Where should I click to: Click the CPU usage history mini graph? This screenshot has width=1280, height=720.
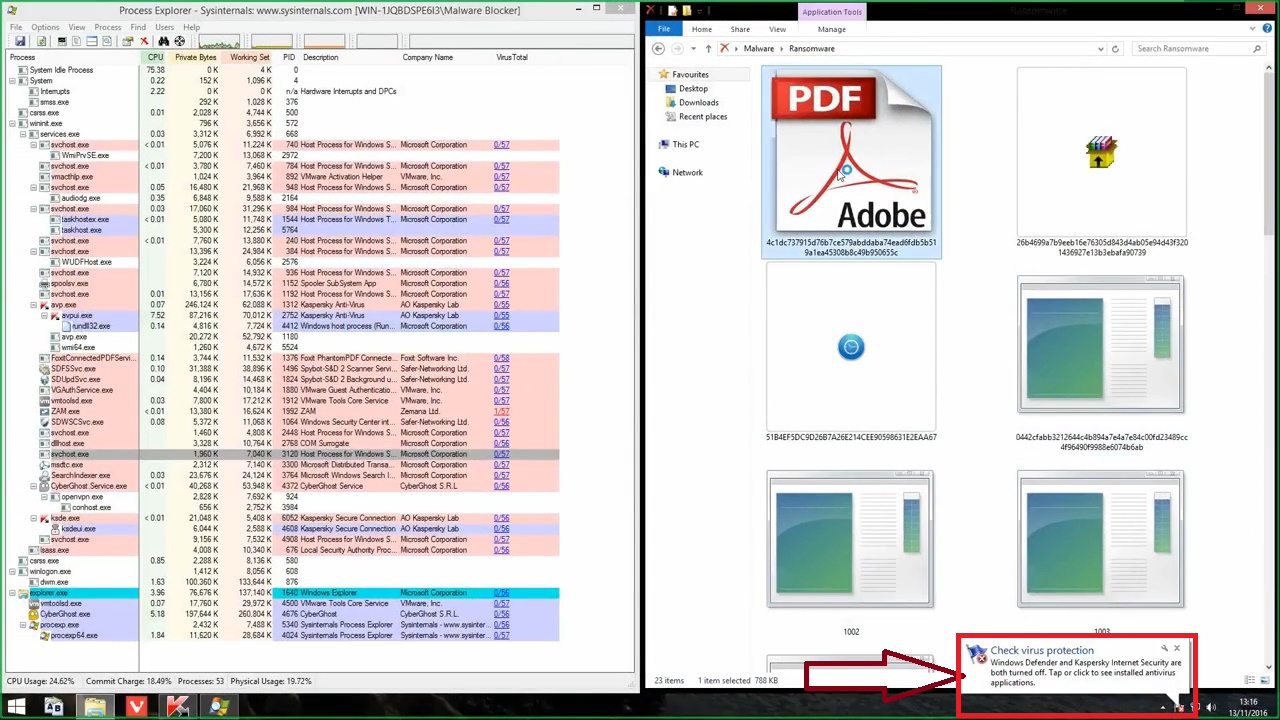point(219,41)
